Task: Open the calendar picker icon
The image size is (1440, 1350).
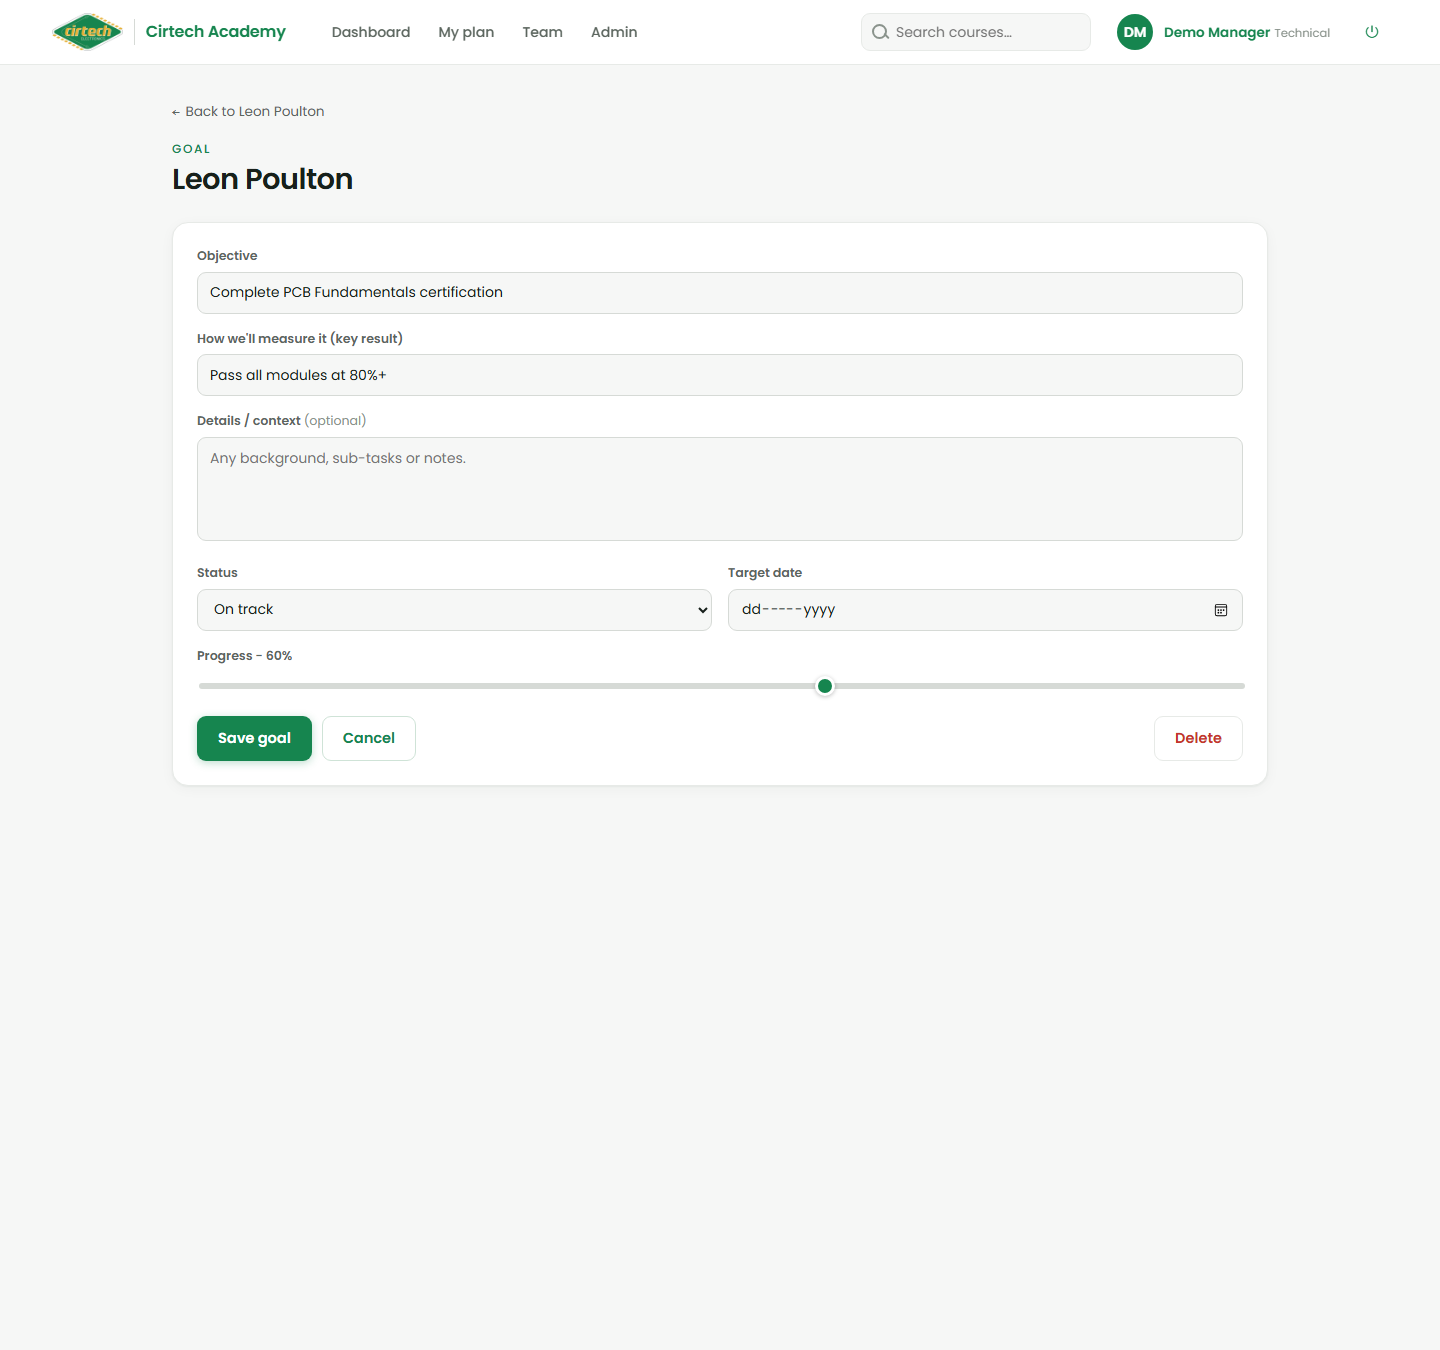Action: [1221, 610]
